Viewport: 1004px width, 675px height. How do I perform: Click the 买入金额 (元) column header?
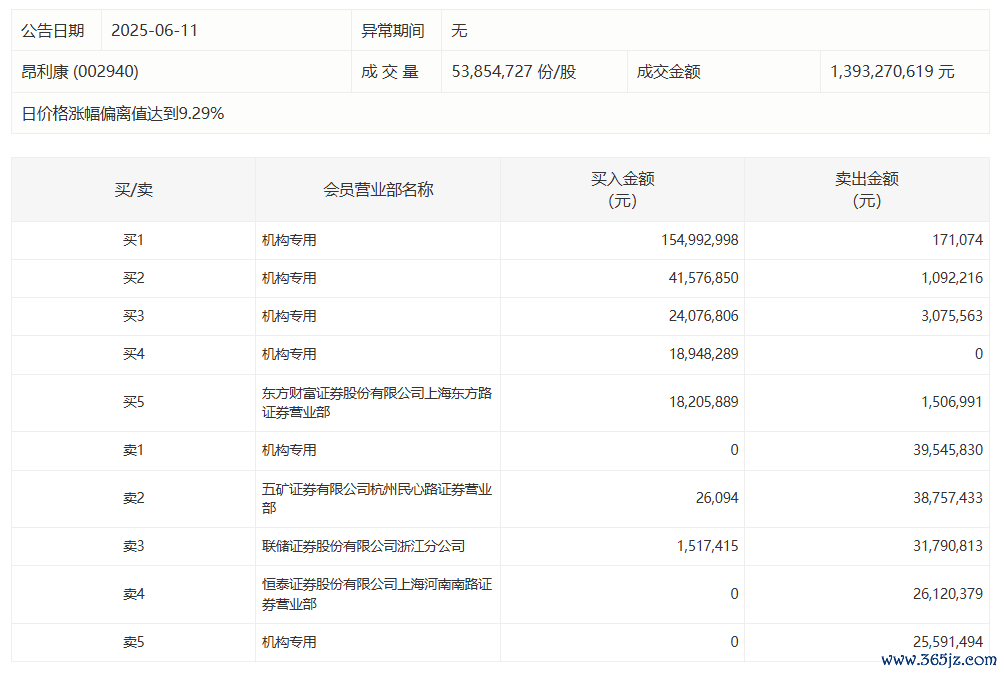tap(622, 190)
